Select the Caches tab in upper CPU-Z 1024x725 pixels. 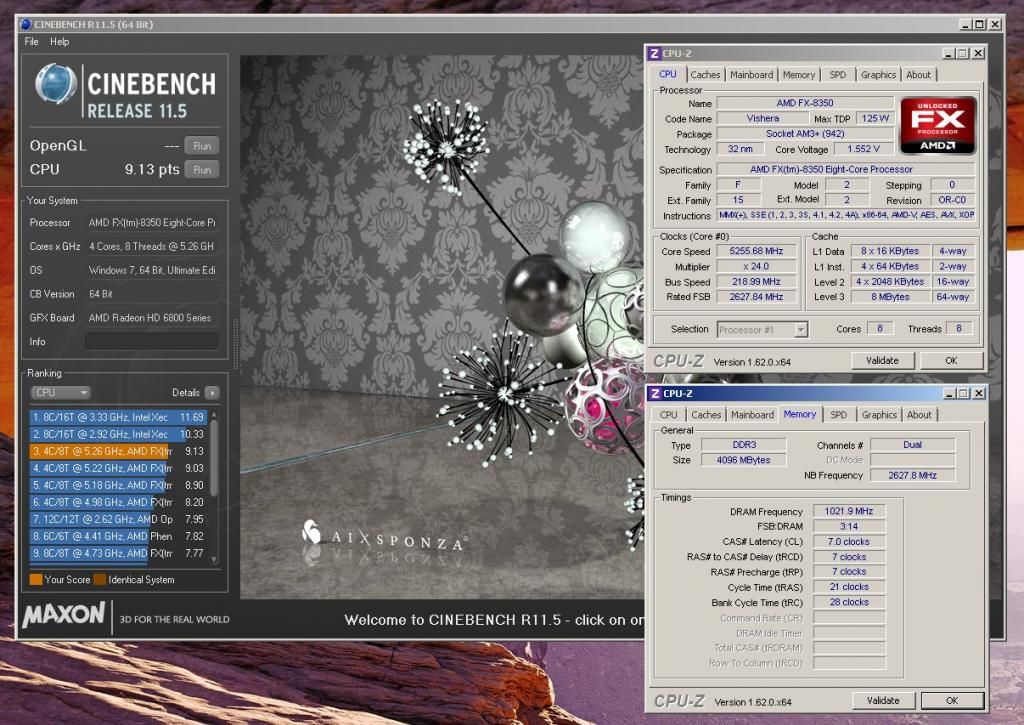click(x=705, y=75)
